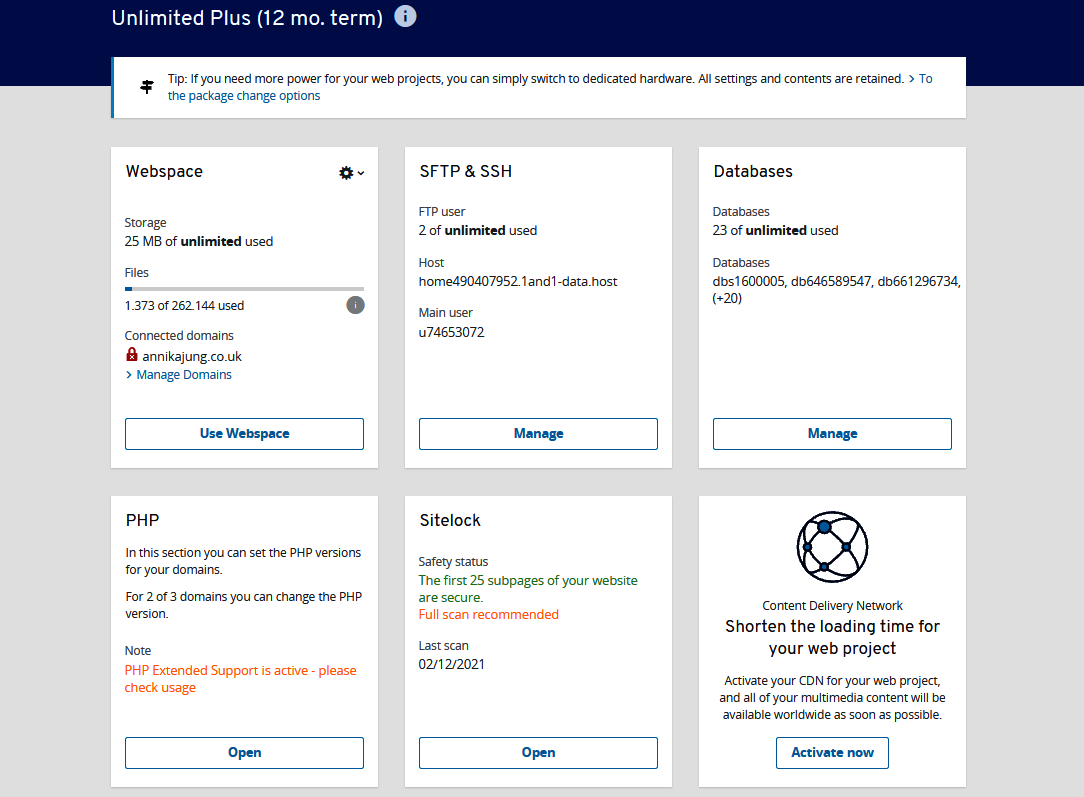Image resolution: width=1084 pixels, height=797 pixels.
Task: Open the Sitelock panel
Action: coord(538,752)
